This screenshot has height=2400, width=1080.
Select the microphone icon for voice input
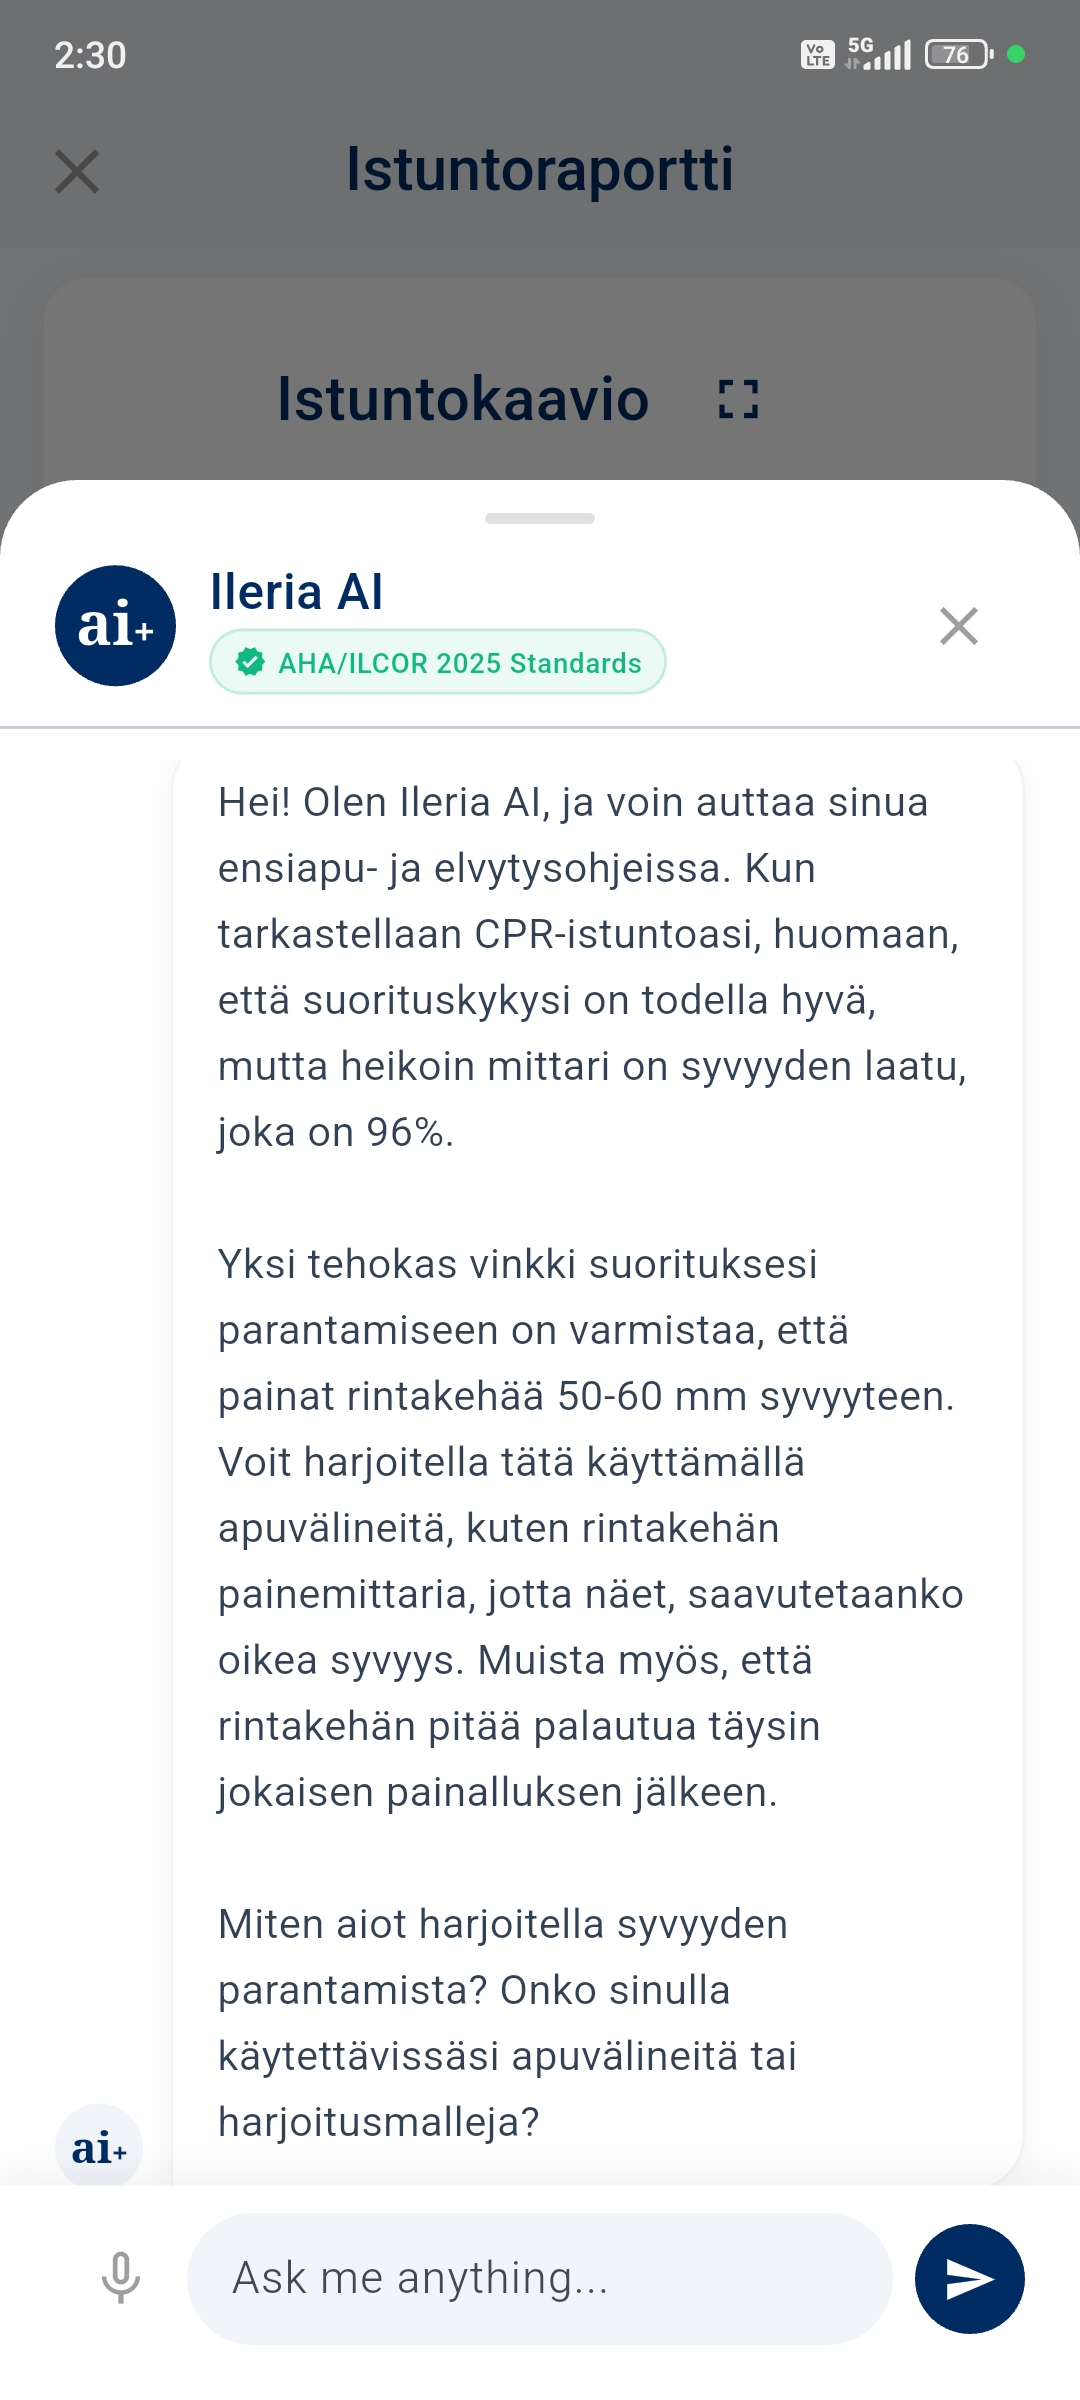[120, 2278]
